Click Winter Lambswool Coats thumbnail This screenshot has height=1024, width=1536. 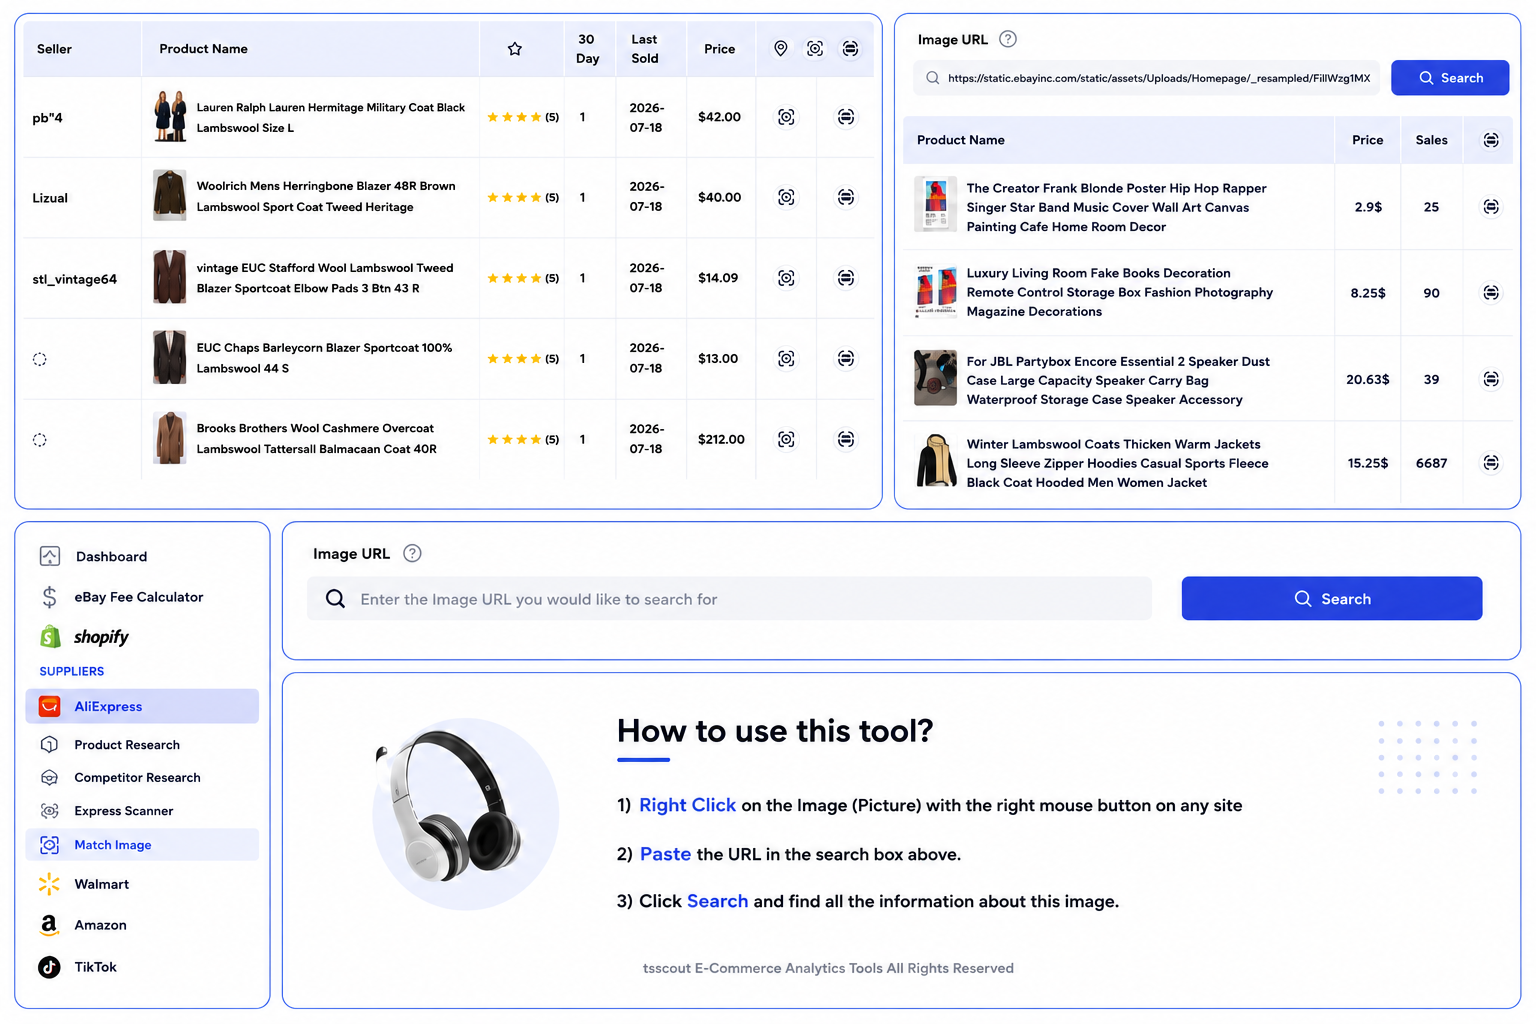pyautogui.click(x=936, y=460)
